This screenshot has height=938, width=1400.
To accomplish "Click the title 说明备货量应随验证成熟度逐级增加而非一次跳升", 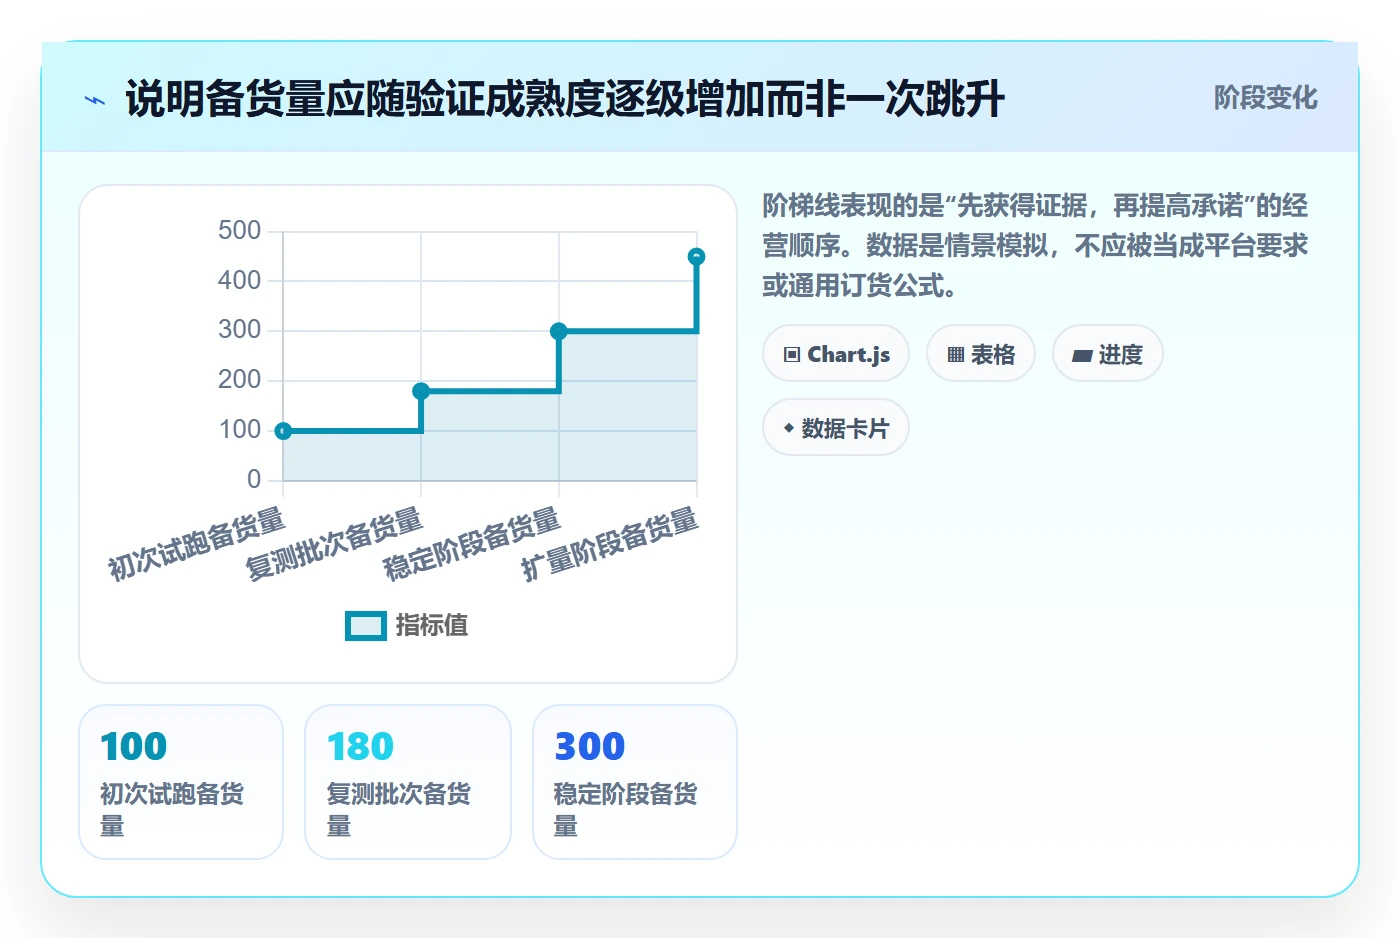I will (565, 99).
